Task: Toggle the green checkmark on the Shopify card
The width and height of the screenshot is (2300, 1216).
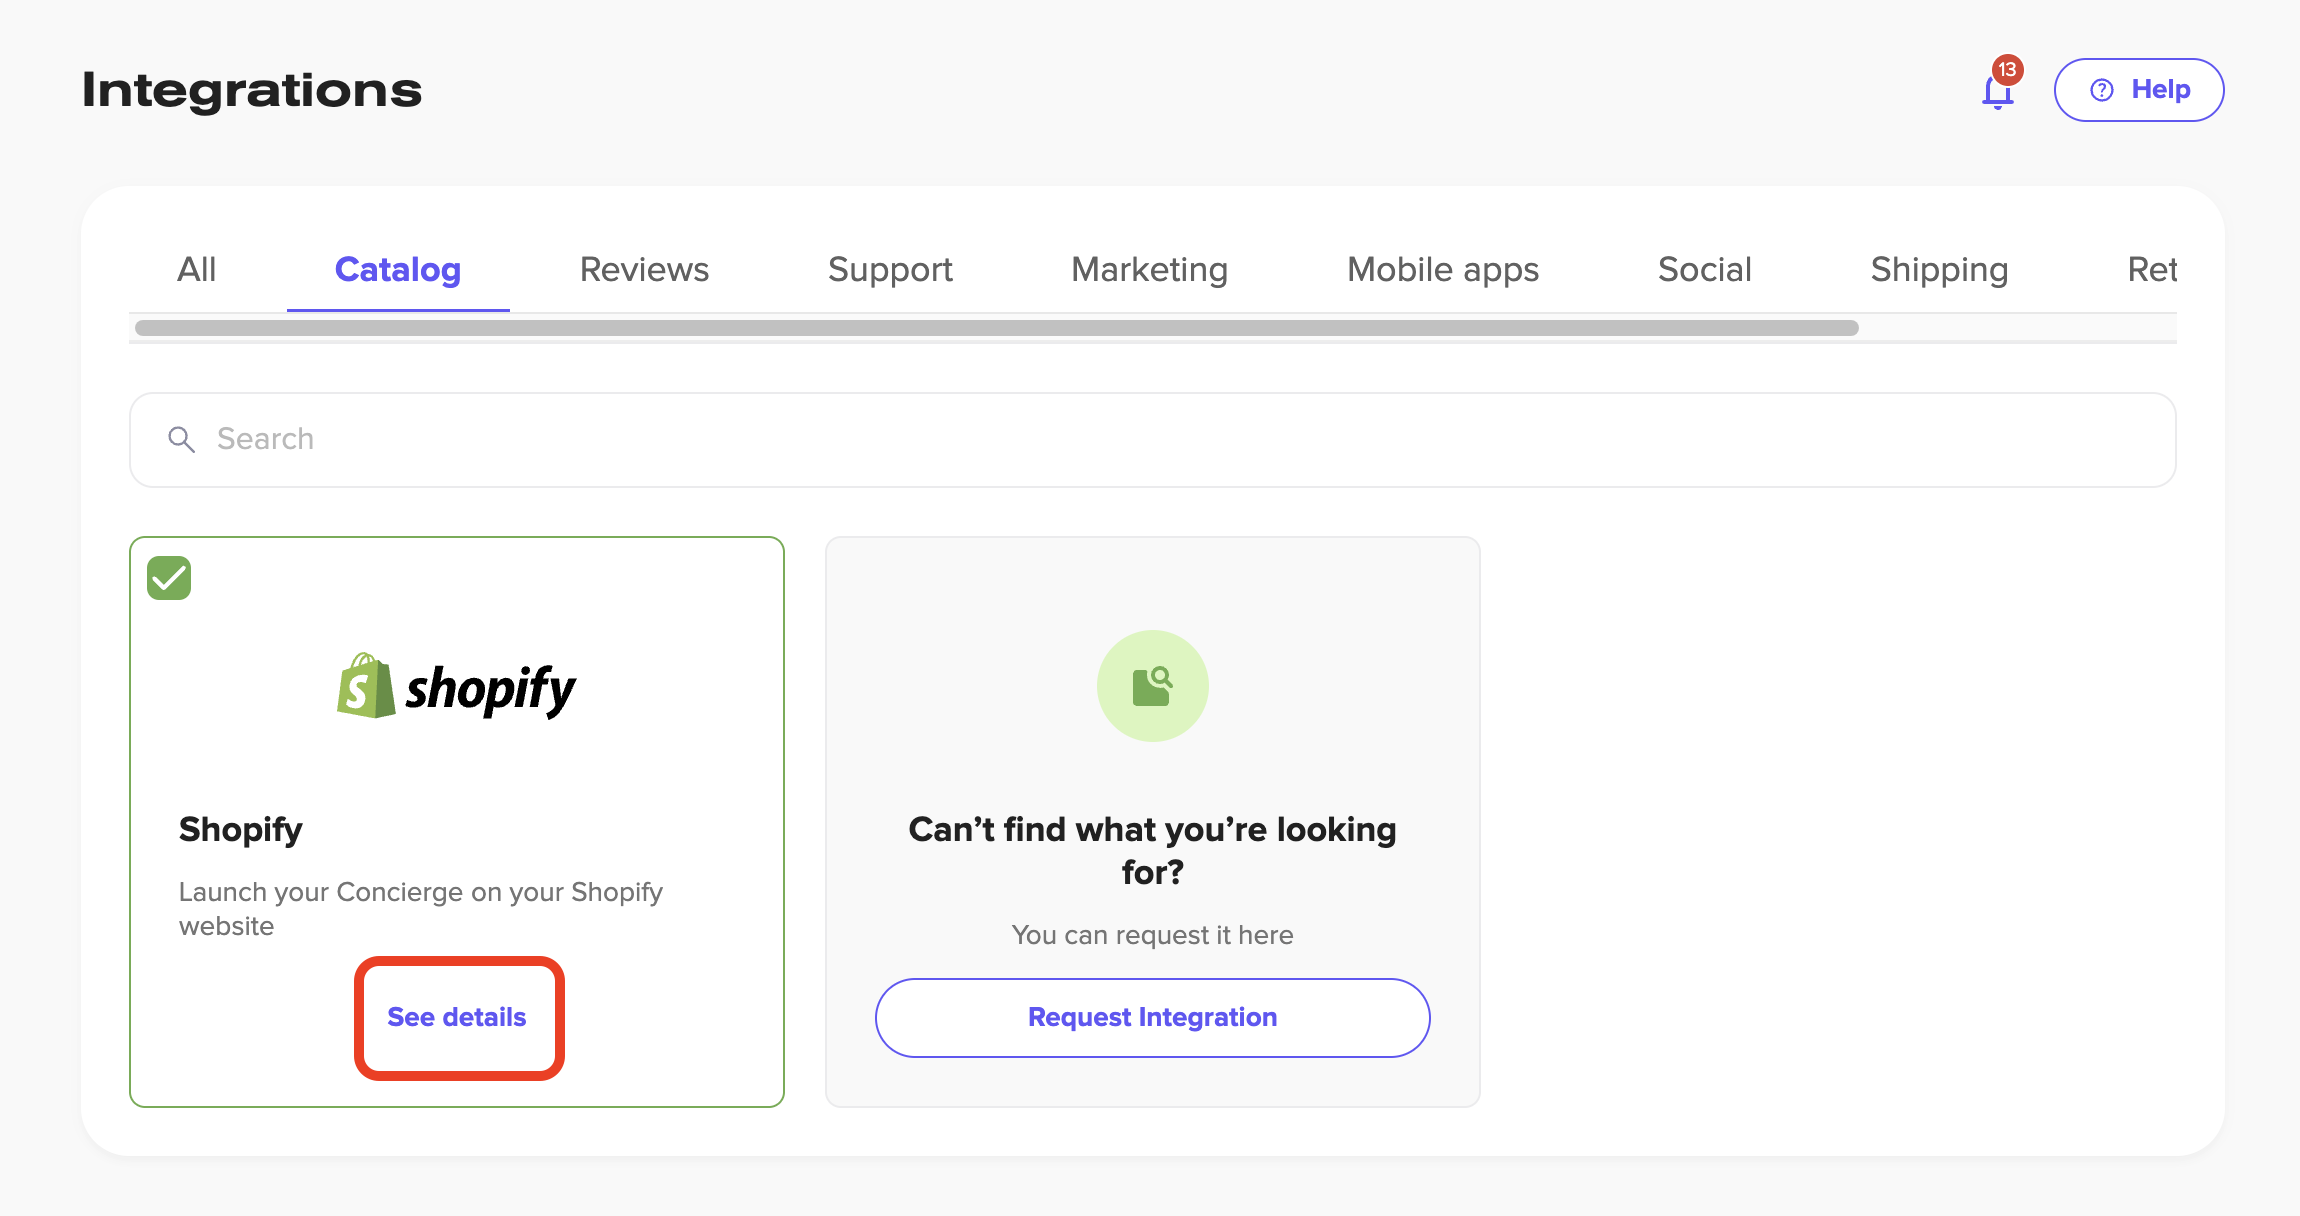Action: pyautogui.click(x=168, y=577)
